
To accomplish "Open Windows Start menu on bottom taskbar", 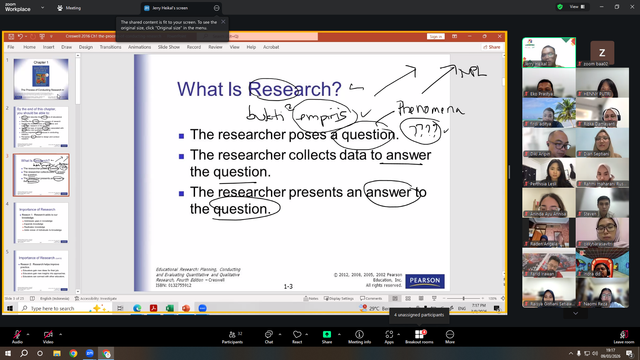I will [8, 353].
